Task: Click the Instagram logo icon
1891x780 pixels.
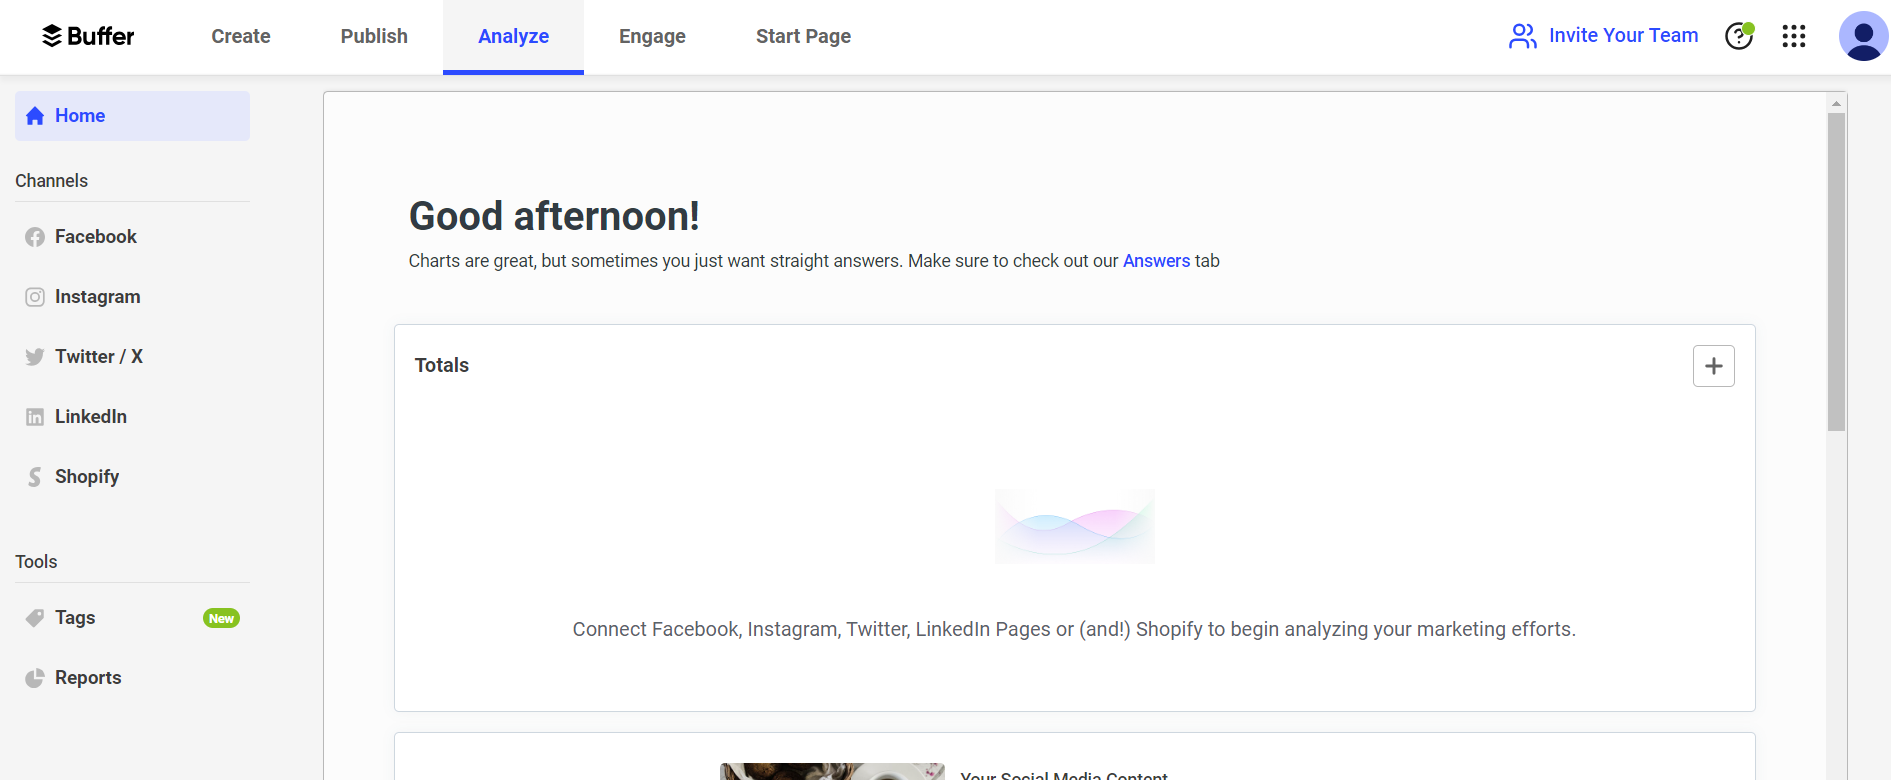Action: click(x=35, y=297)
